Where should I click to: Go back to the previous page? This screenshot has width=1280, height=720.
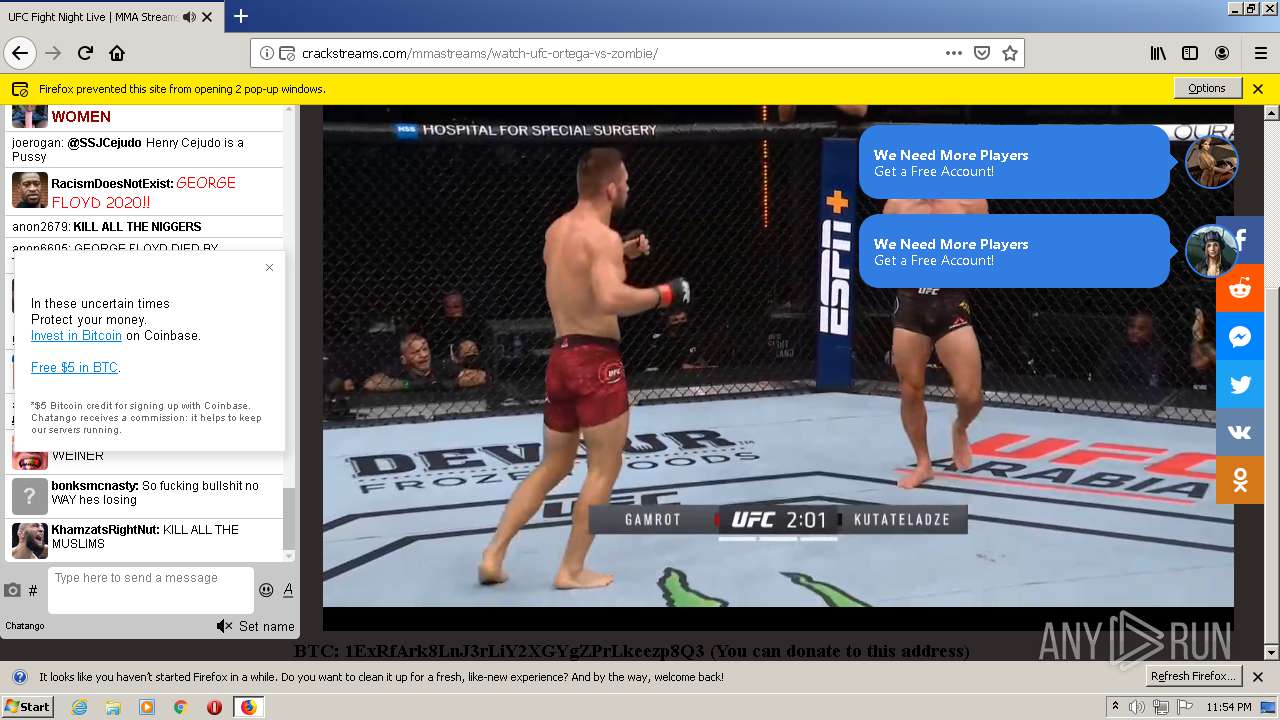pos(20,53)
